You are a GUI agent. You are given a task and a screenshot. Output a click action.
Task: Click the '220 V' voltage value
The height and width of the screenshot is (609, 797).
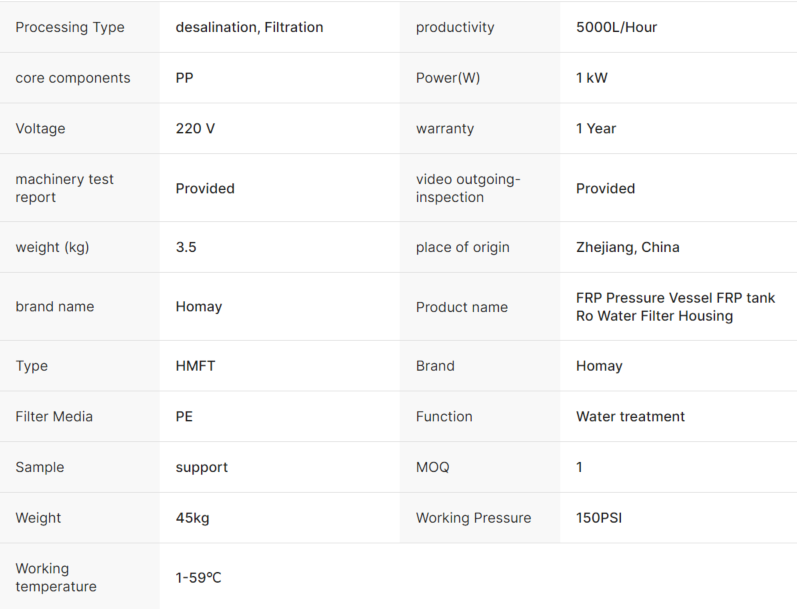195,128
